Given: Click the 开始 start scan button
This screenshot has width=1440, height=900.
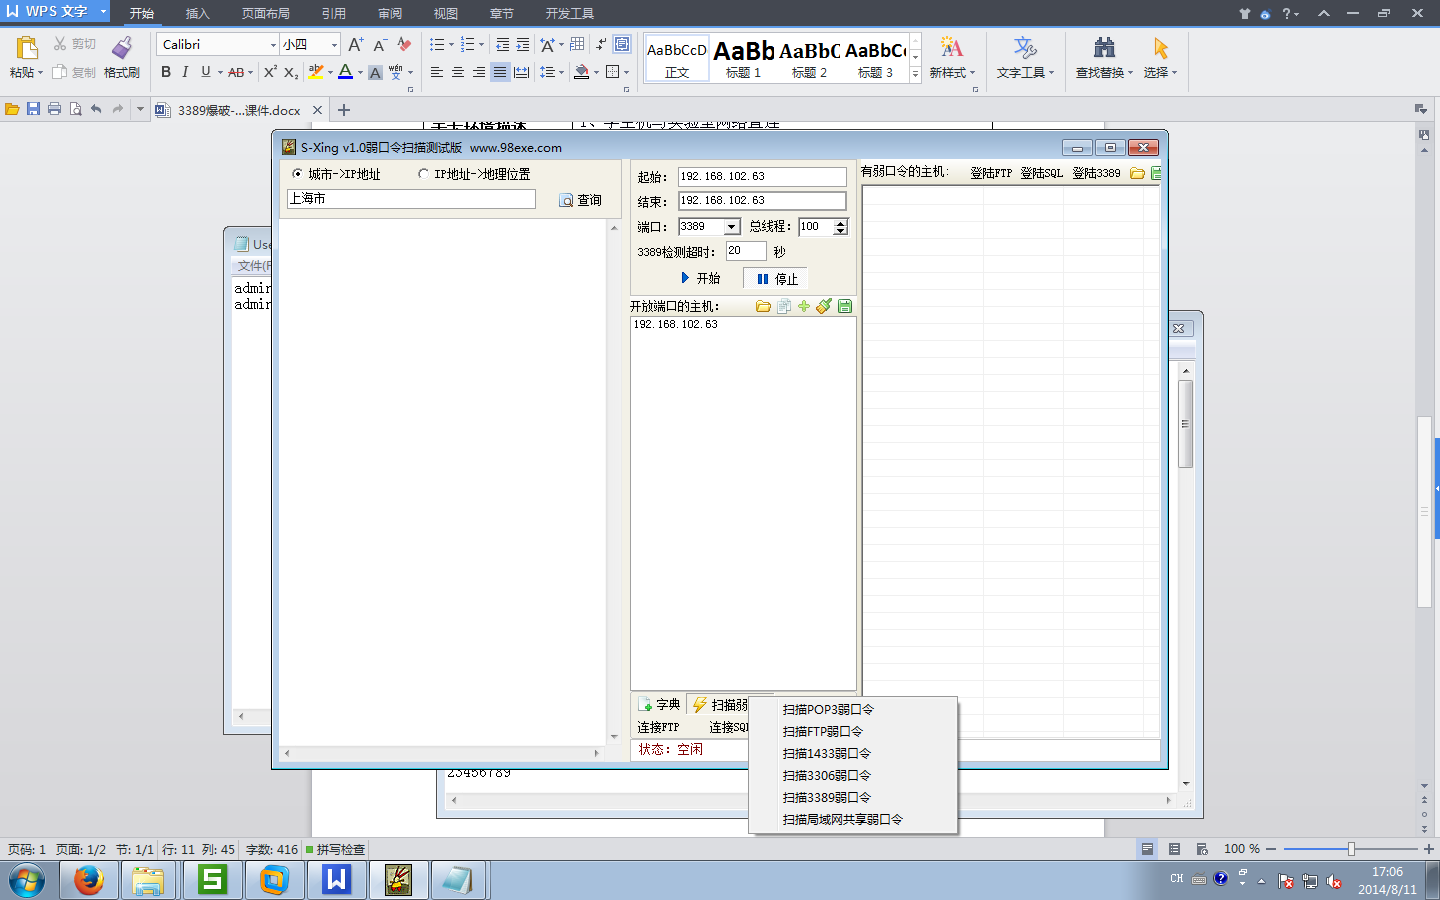Looking at the screenshot, I should coord(701,278).
